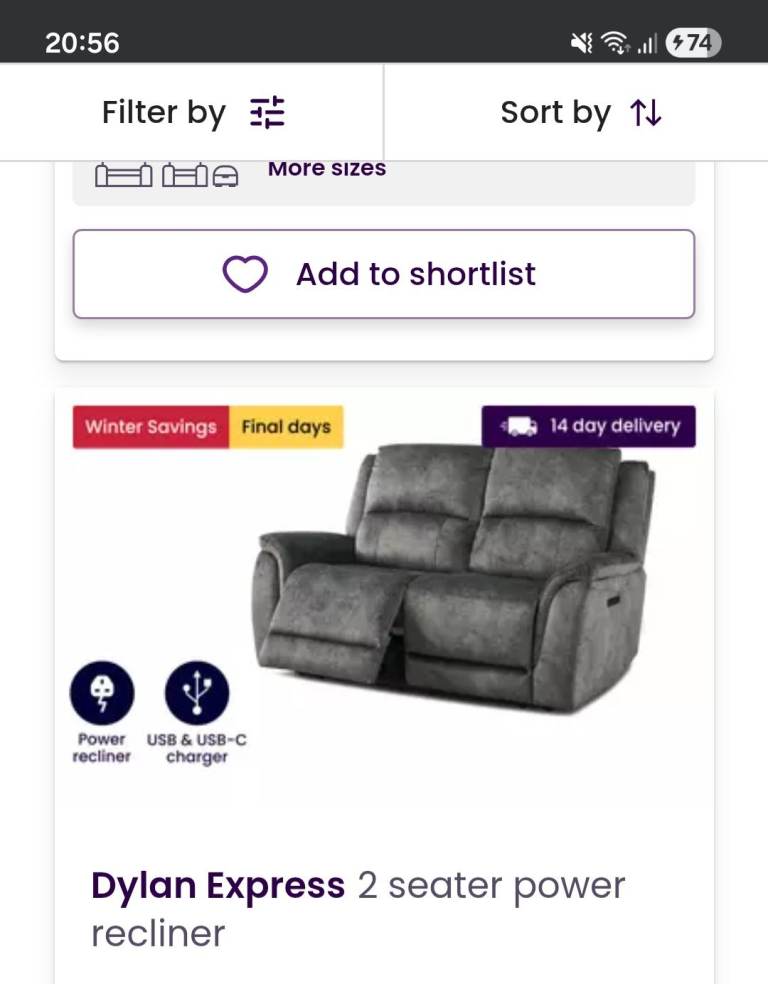The width and height of the screenshot is (768, 984).
Task: Tap the heart icon on shortlist button
Action: (x=245, y=274)
